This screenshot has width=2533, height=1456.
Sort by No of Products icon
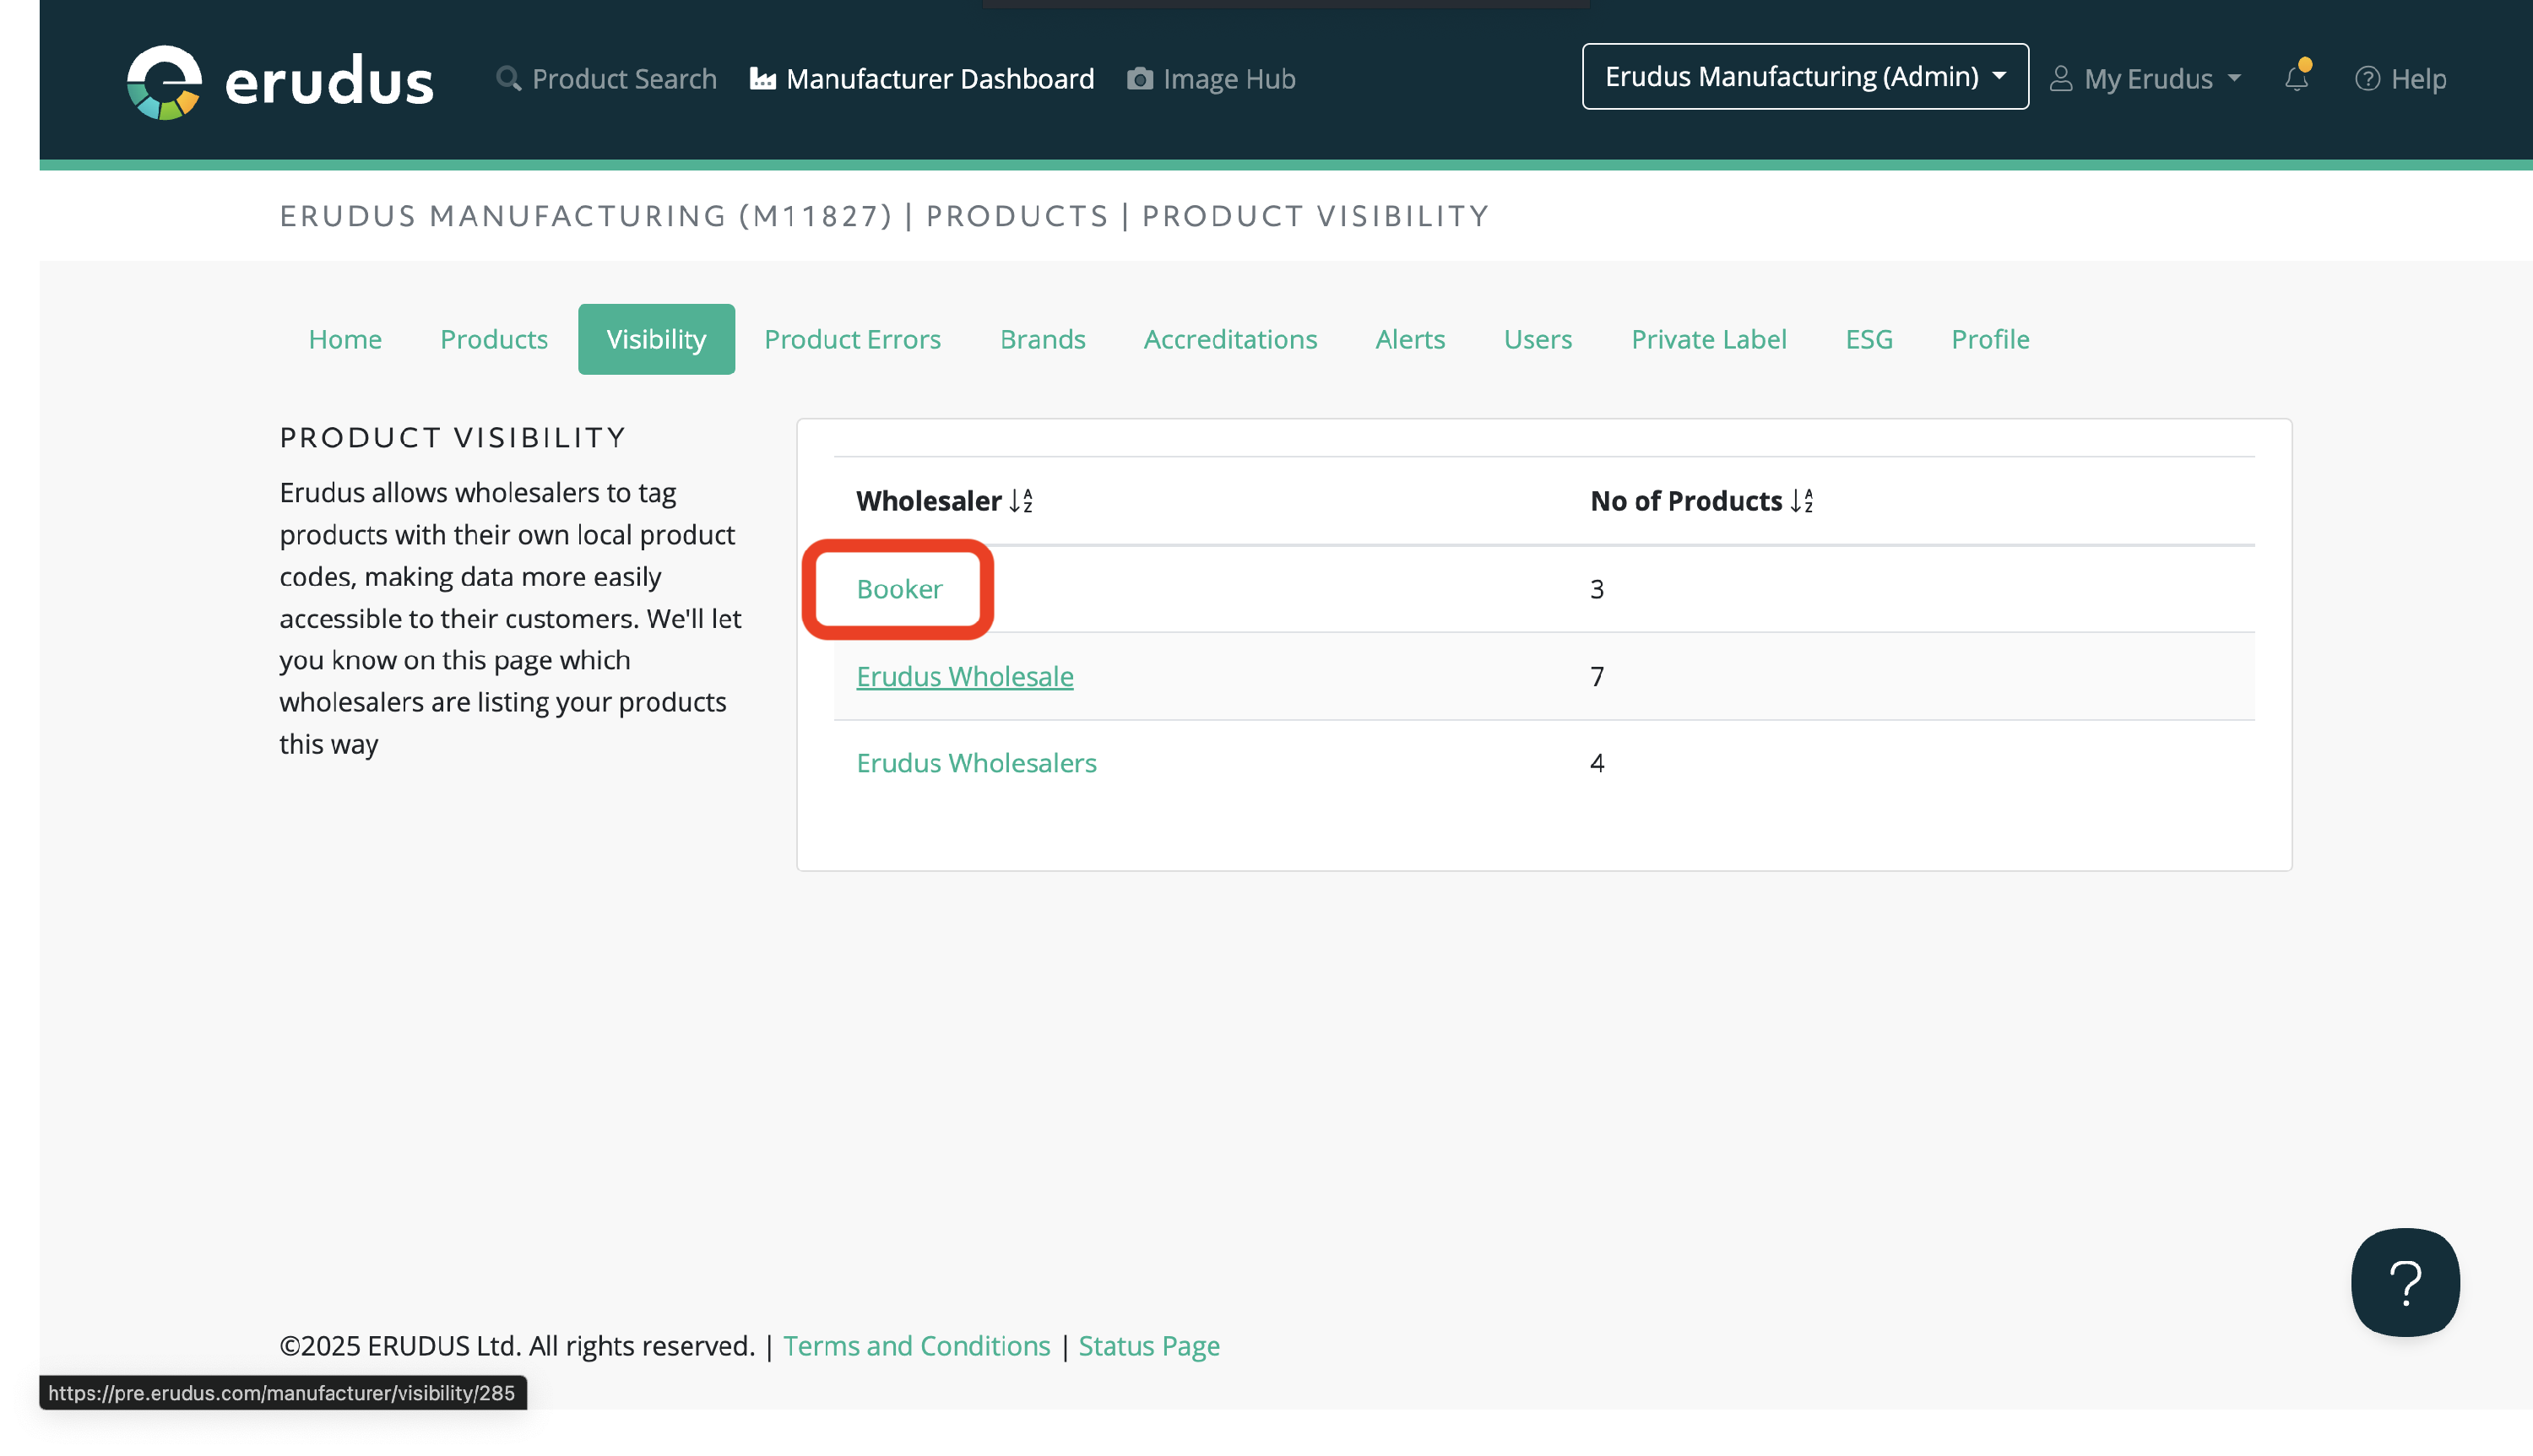[x=1801, y=500]
